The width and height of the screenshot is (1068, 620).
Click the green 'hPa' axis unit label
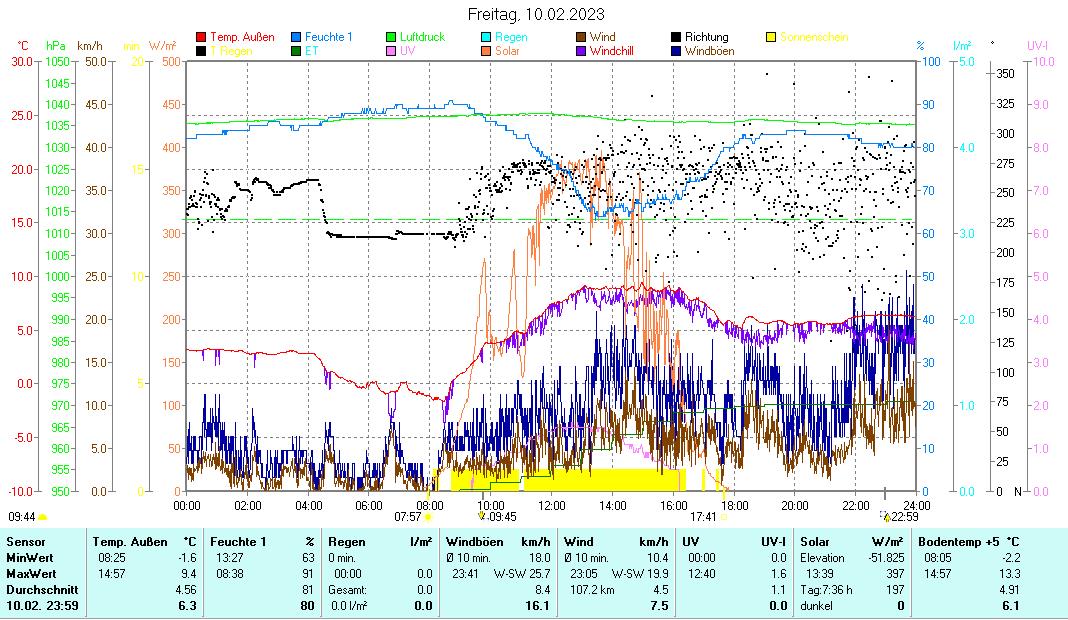56,46
